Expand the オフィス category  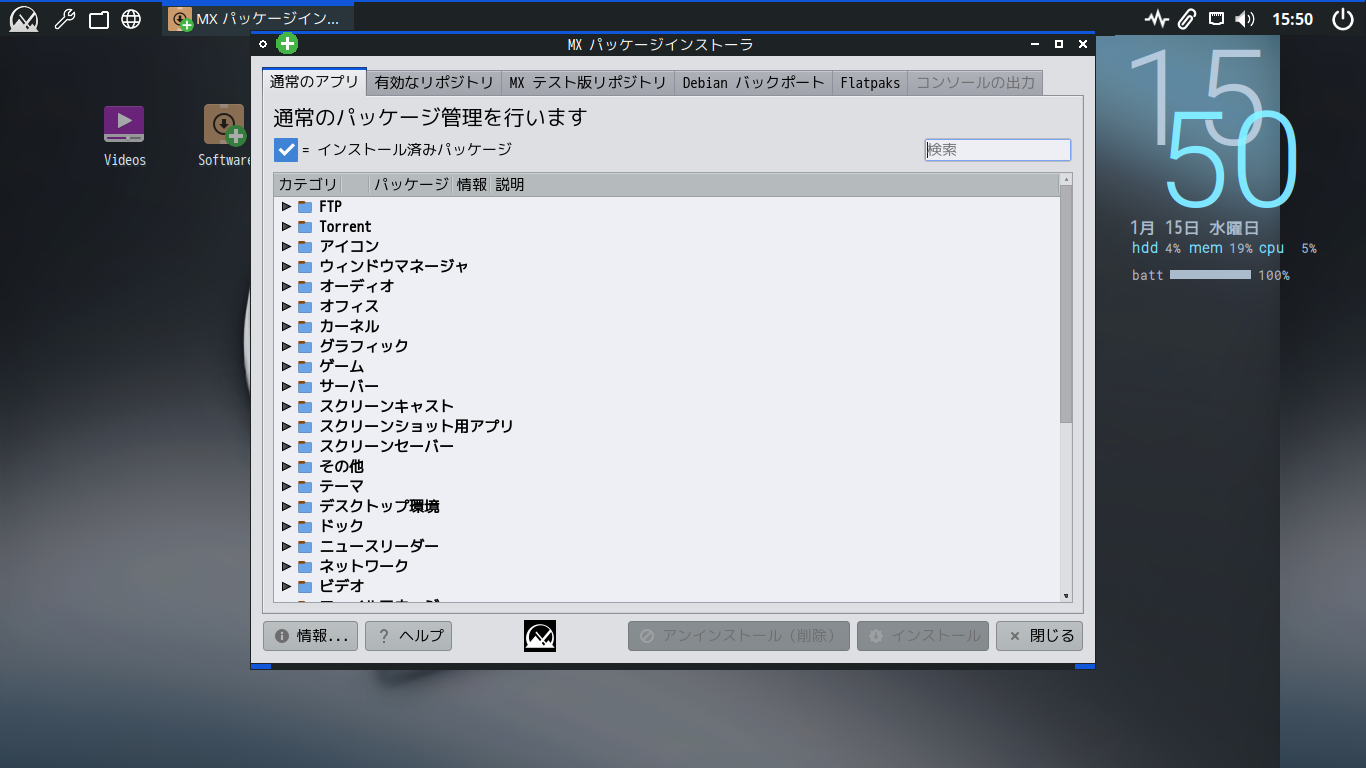click(286, 306)
